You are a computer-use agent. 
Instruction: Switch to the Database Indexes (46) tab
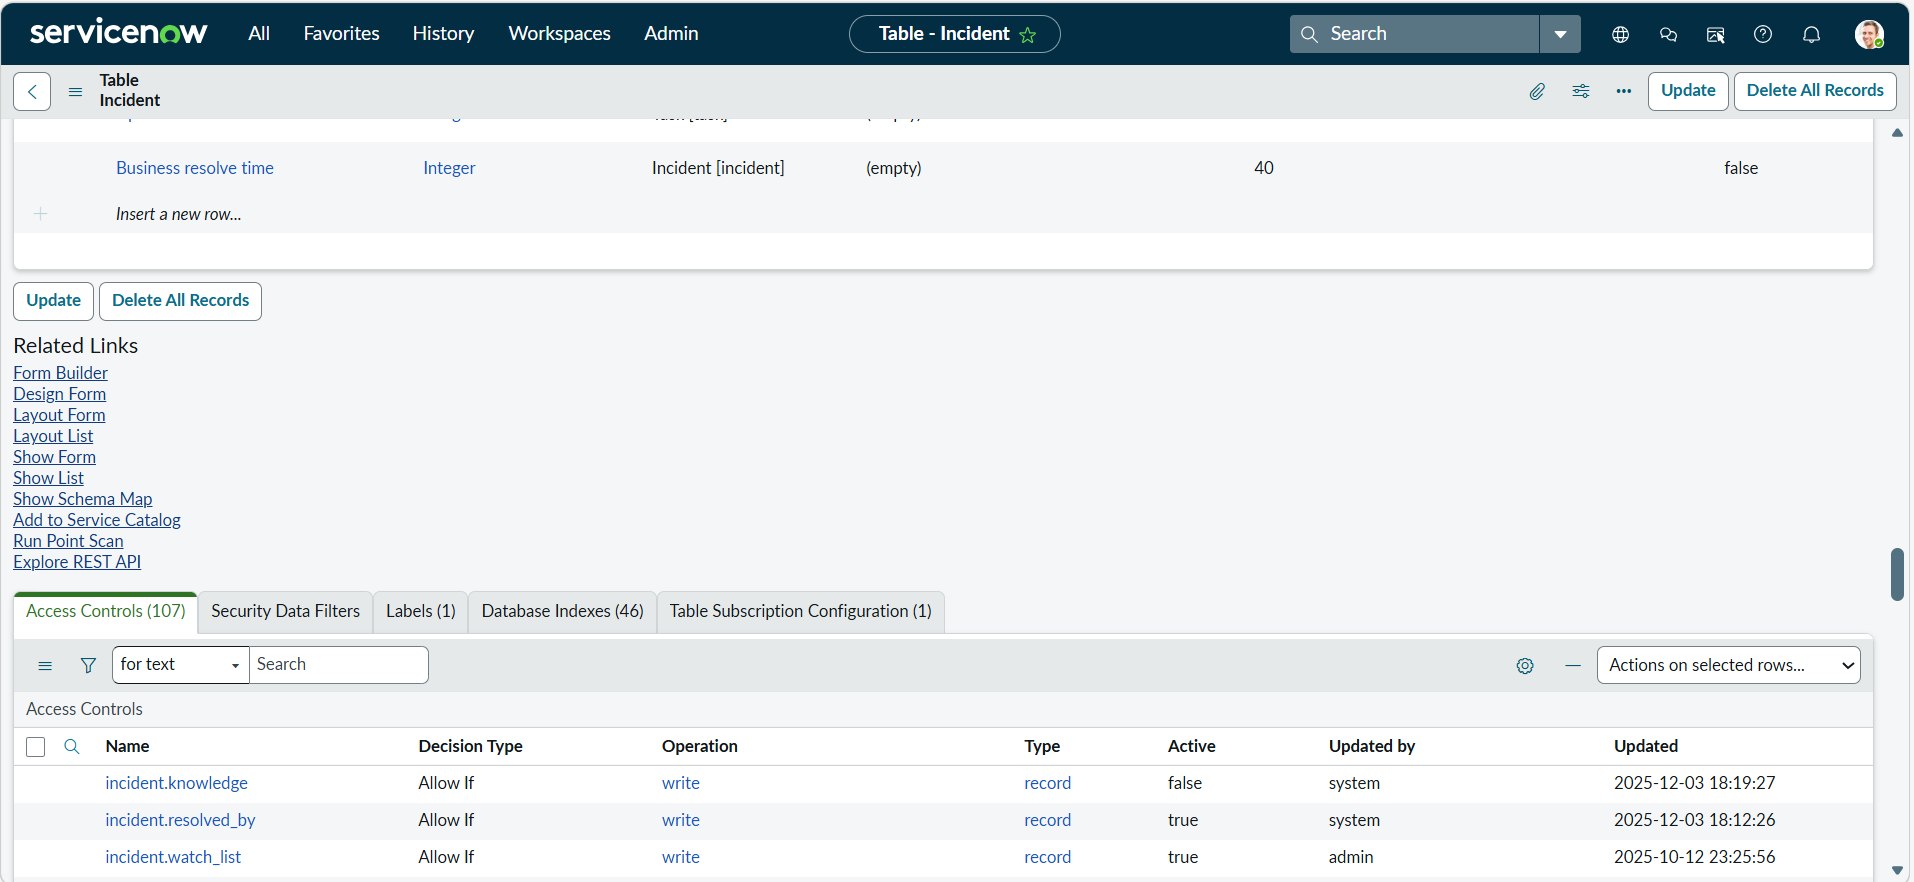click(562, 611)
